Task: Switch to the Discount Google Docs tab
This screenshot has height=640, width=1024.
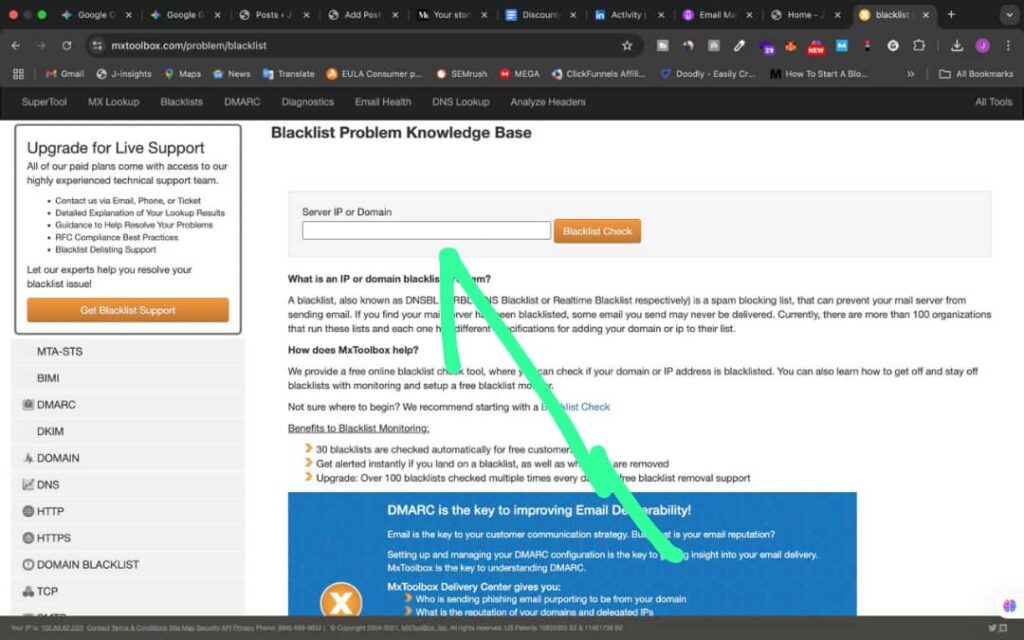Action: [541, 14]
